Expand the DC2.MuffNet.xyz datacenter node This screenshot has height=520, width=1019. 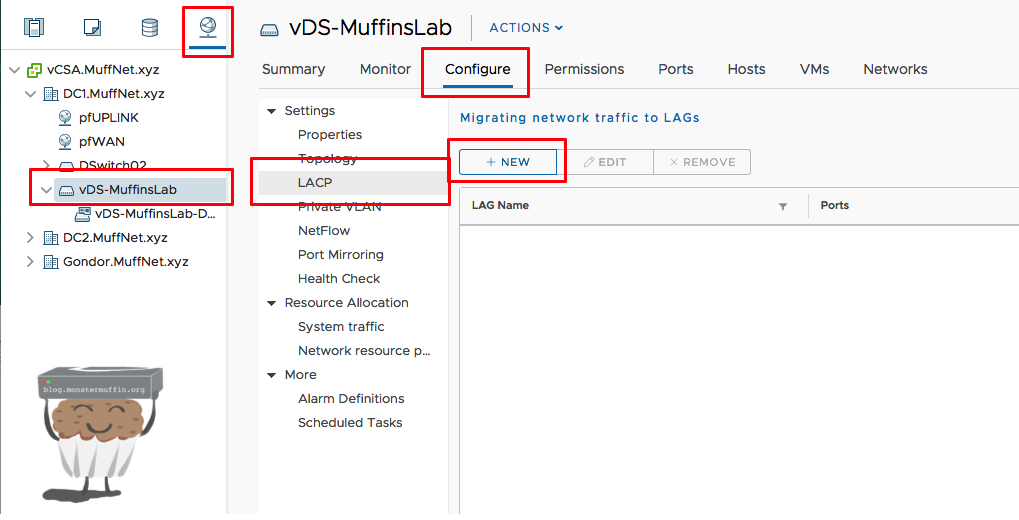pos(30,238)
